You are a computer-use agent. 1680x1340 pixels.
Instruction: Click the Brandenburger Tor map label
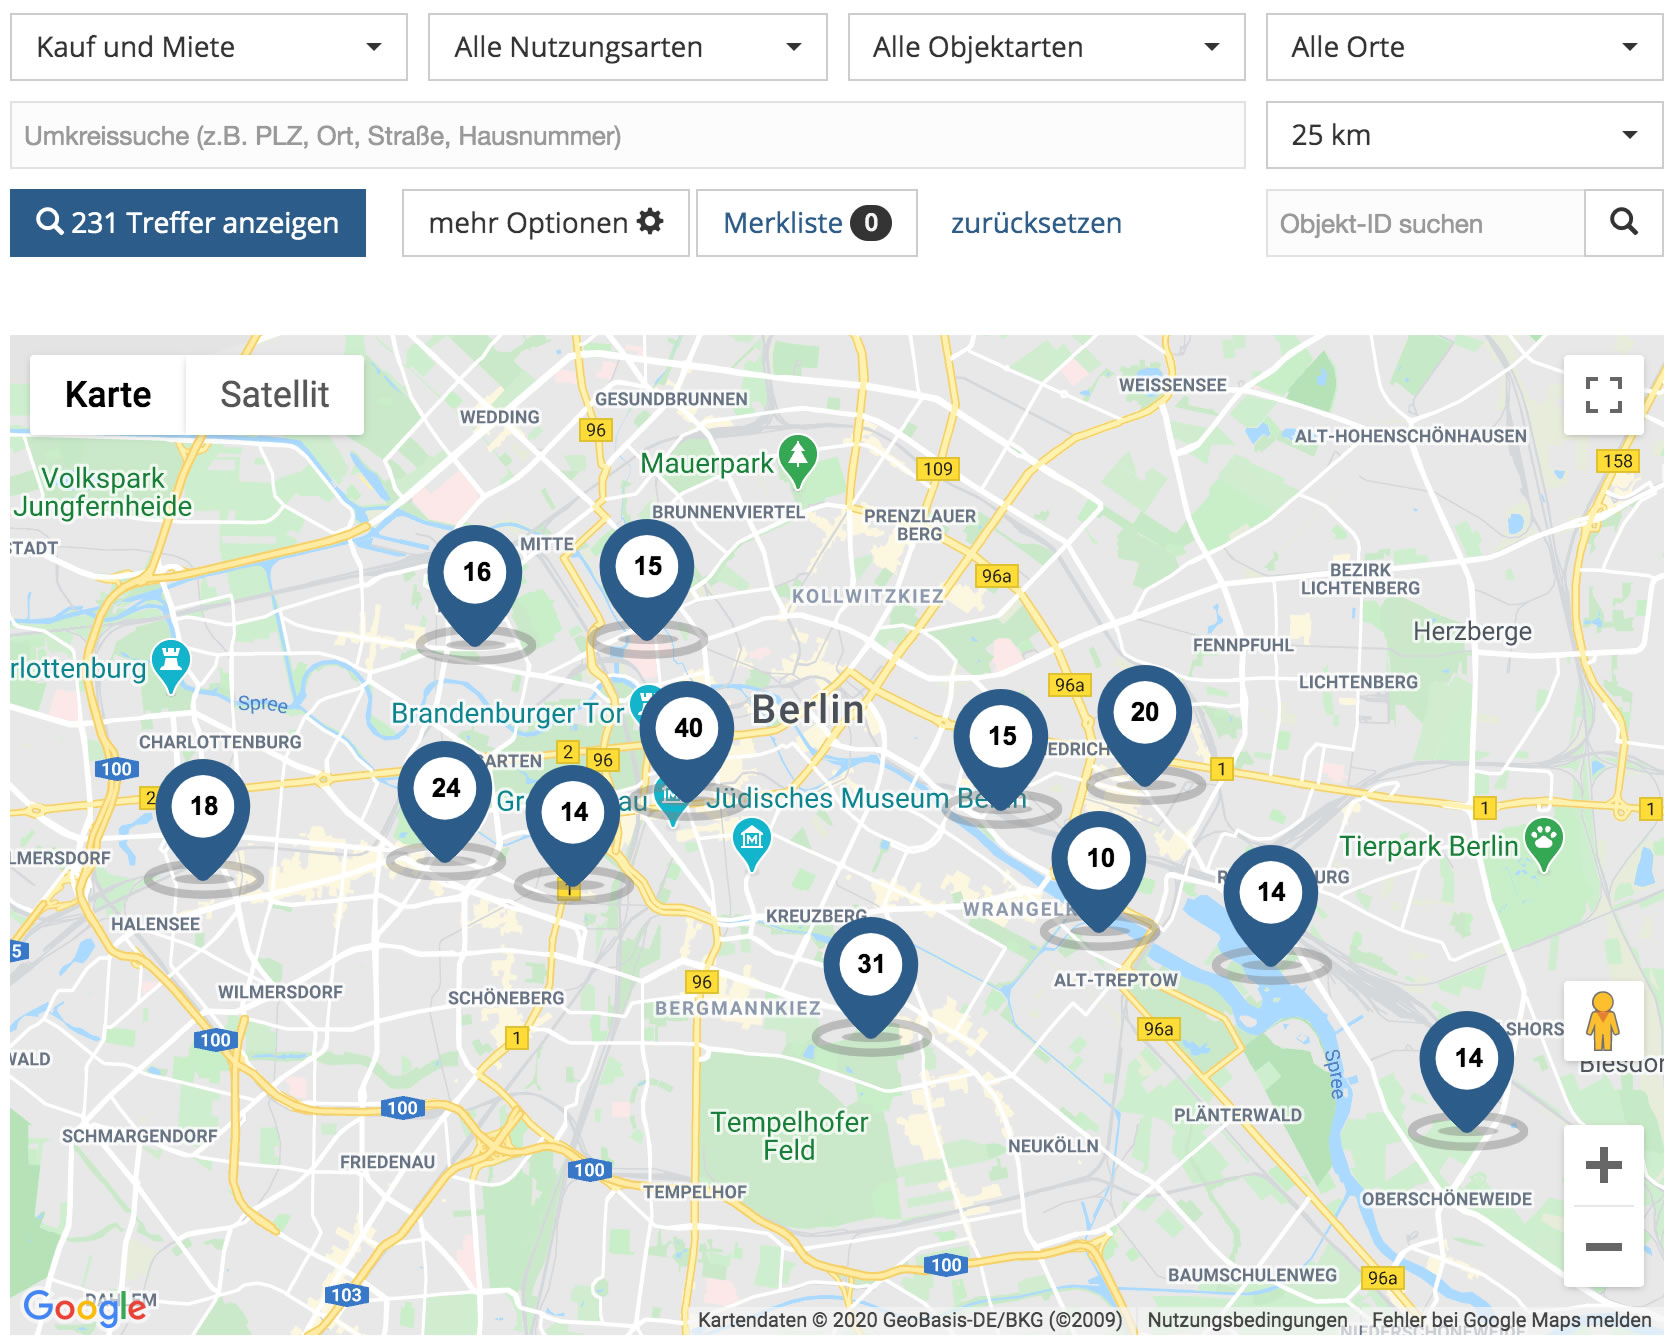507,713
